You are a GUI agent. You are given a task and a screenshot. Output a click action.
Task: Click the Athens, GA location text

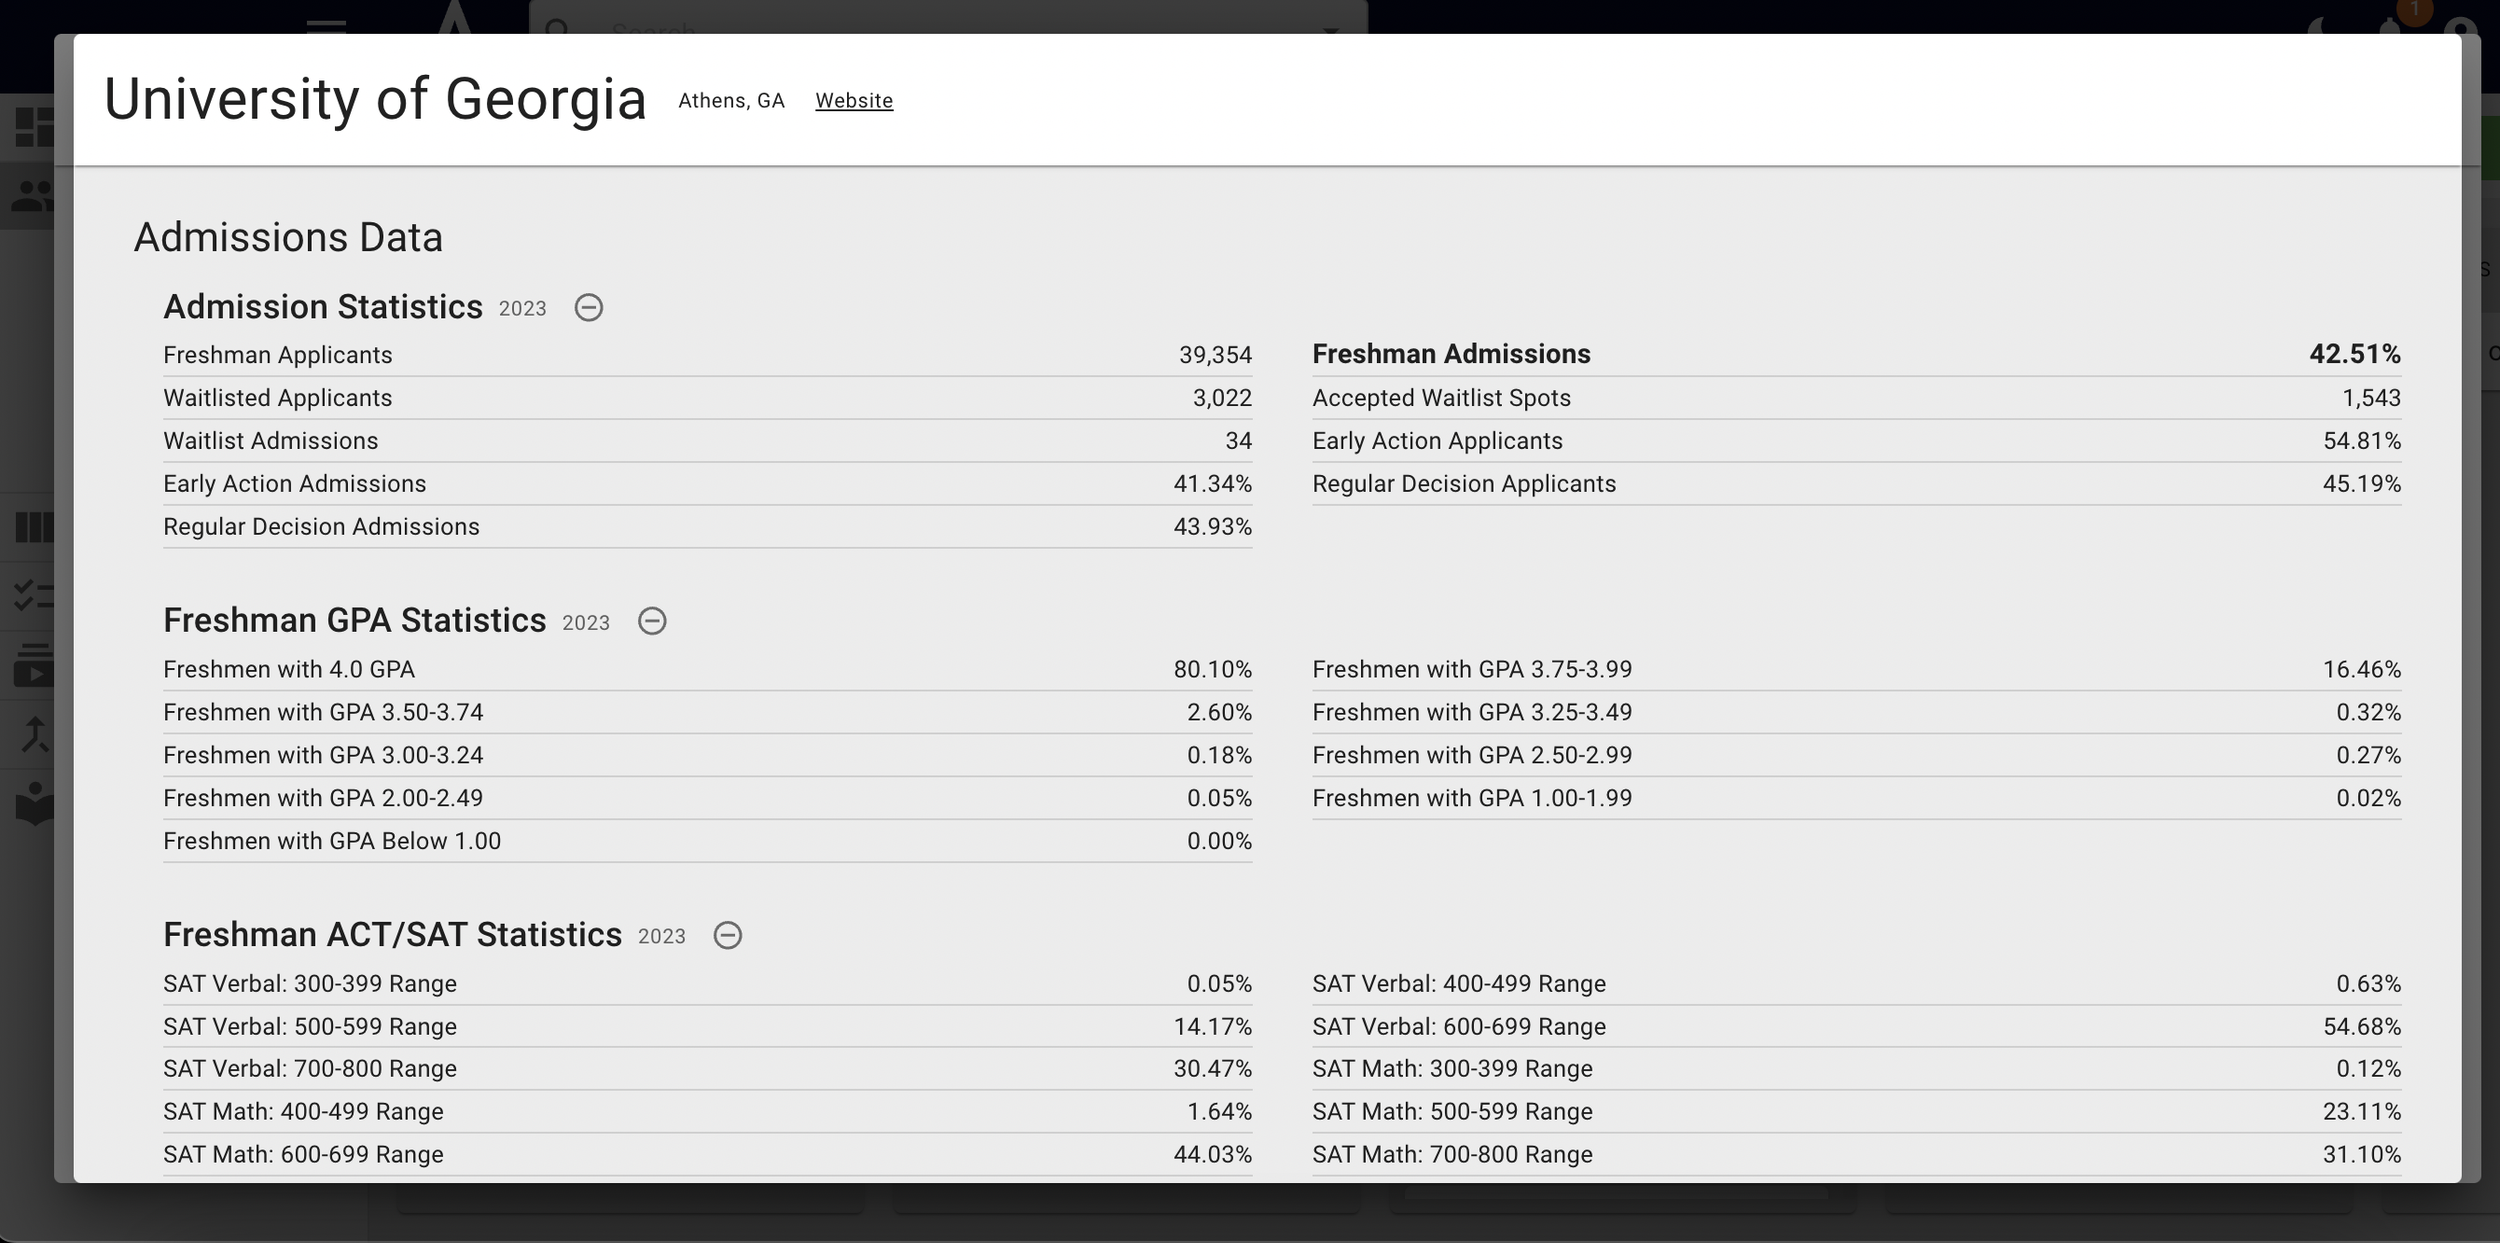[x=731, y=100]
